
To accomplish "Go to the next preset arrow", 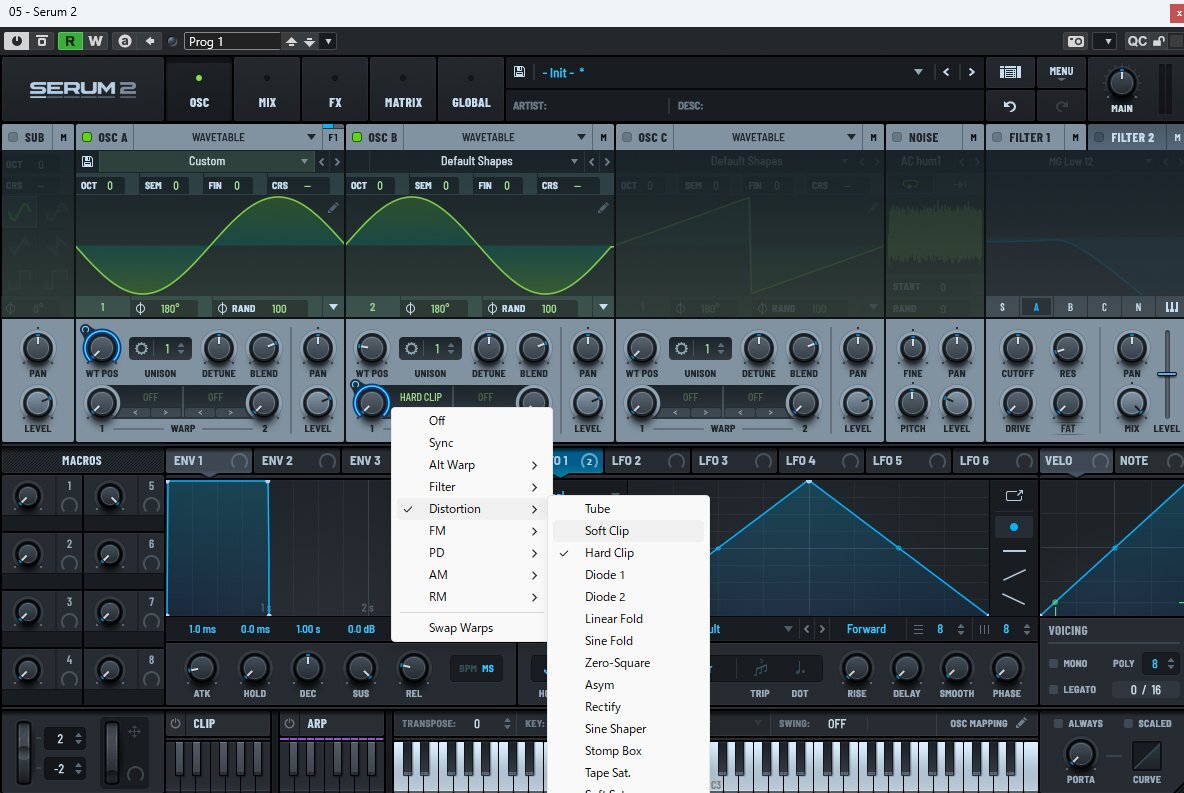I will [x=972, y=72].
